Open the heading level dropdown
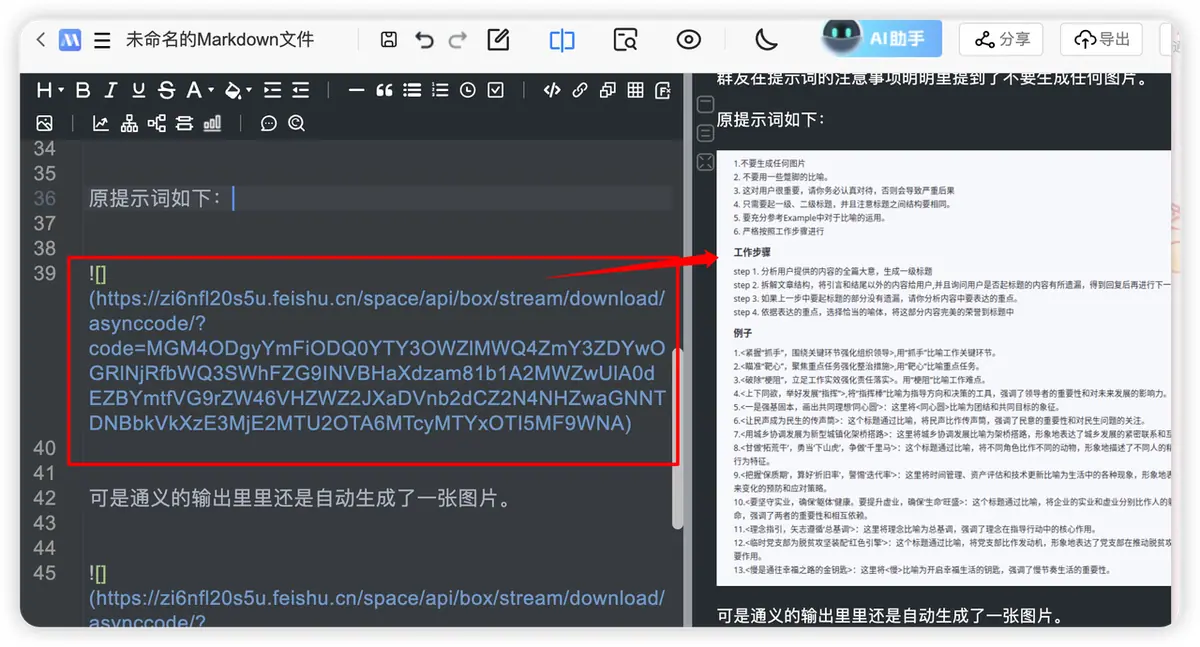This screenshot has width=1200, height=647. click(50, 90)
